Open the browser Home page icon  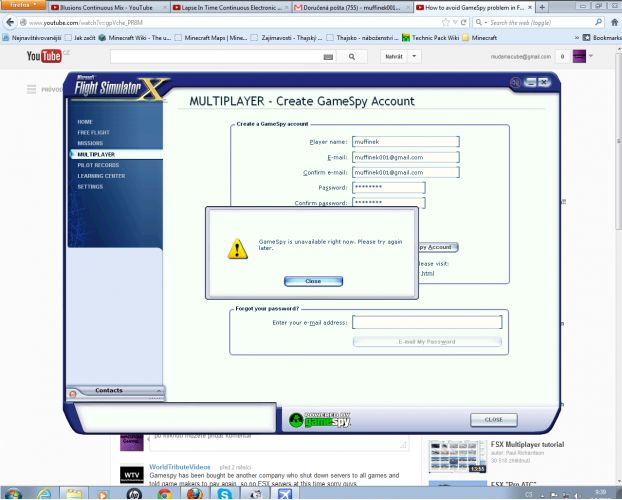pyautogui.click(x=614, y=23)
